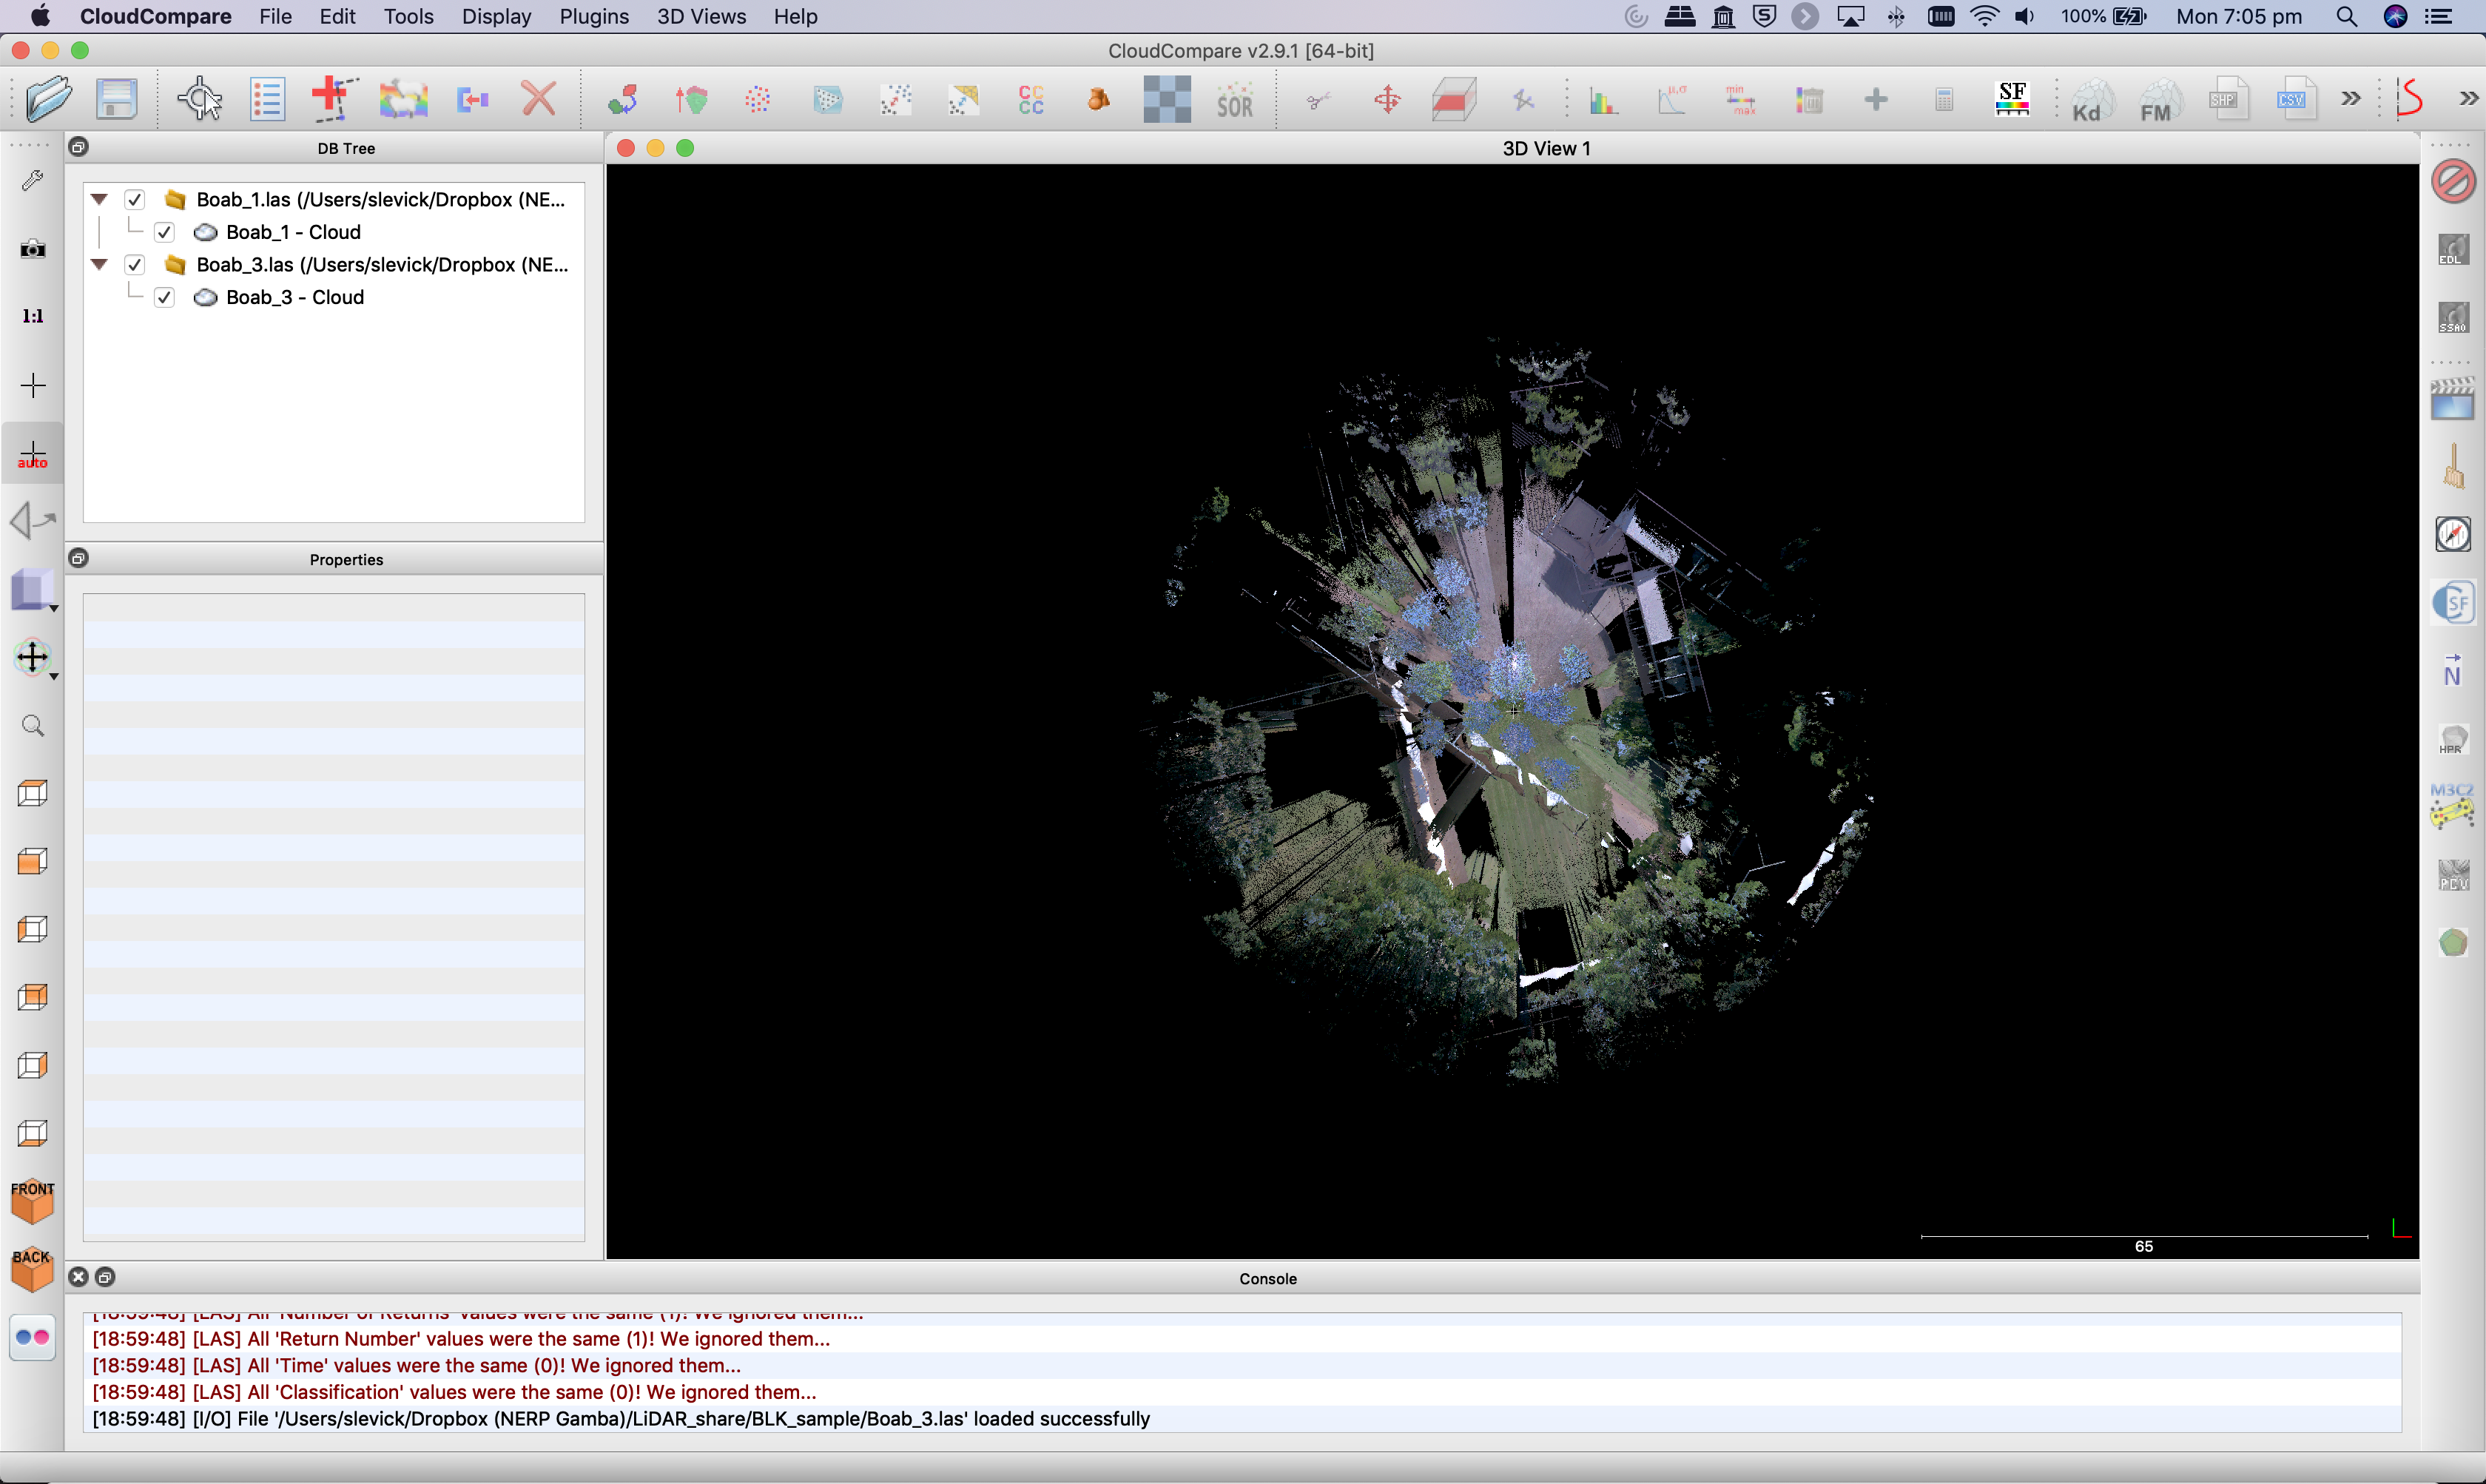The height and width of the screenshot is (1484, 2486).
Task: Click the M3C2 plugin icon
Action: pos(2453,806)
